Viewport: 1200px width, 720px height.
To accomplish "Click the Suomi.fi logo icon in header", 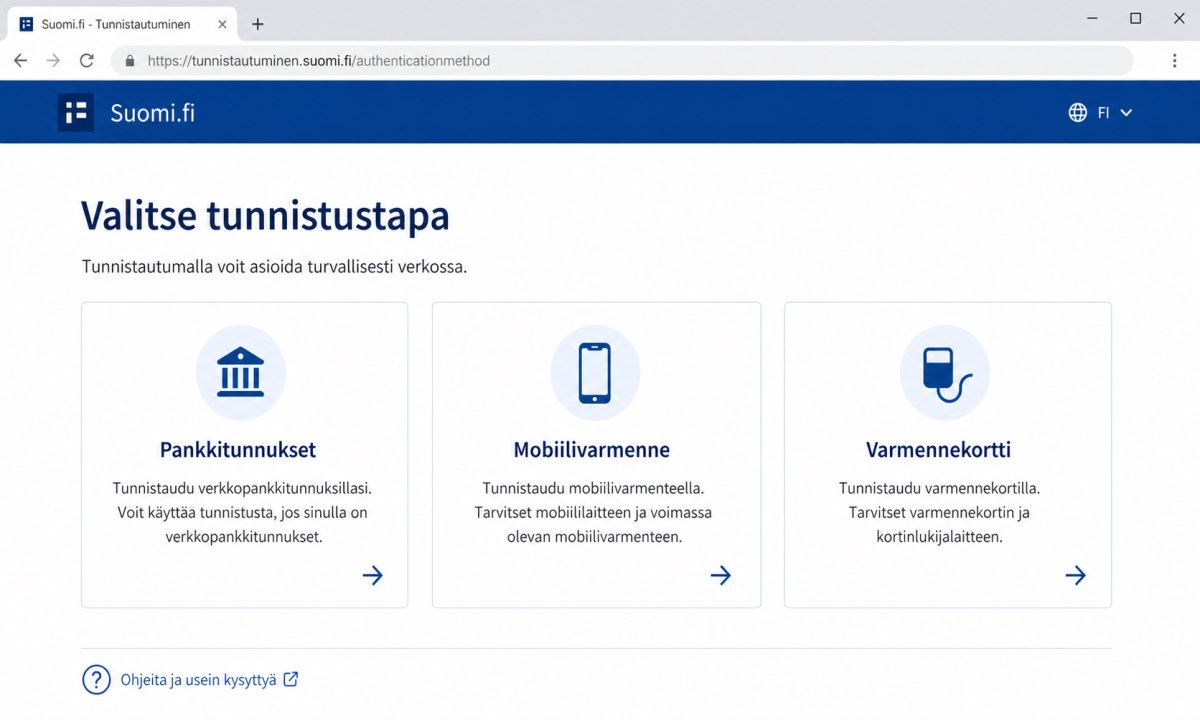I will [x=76, y=112].
